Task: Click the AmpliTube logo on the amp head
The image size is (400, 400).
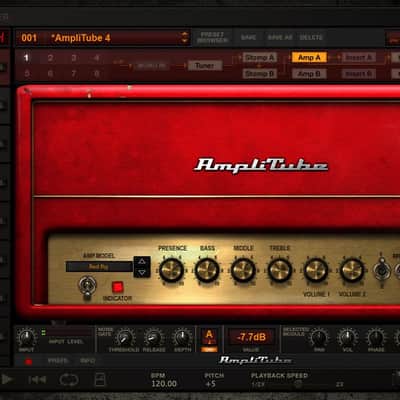Action: coord(261,166)
